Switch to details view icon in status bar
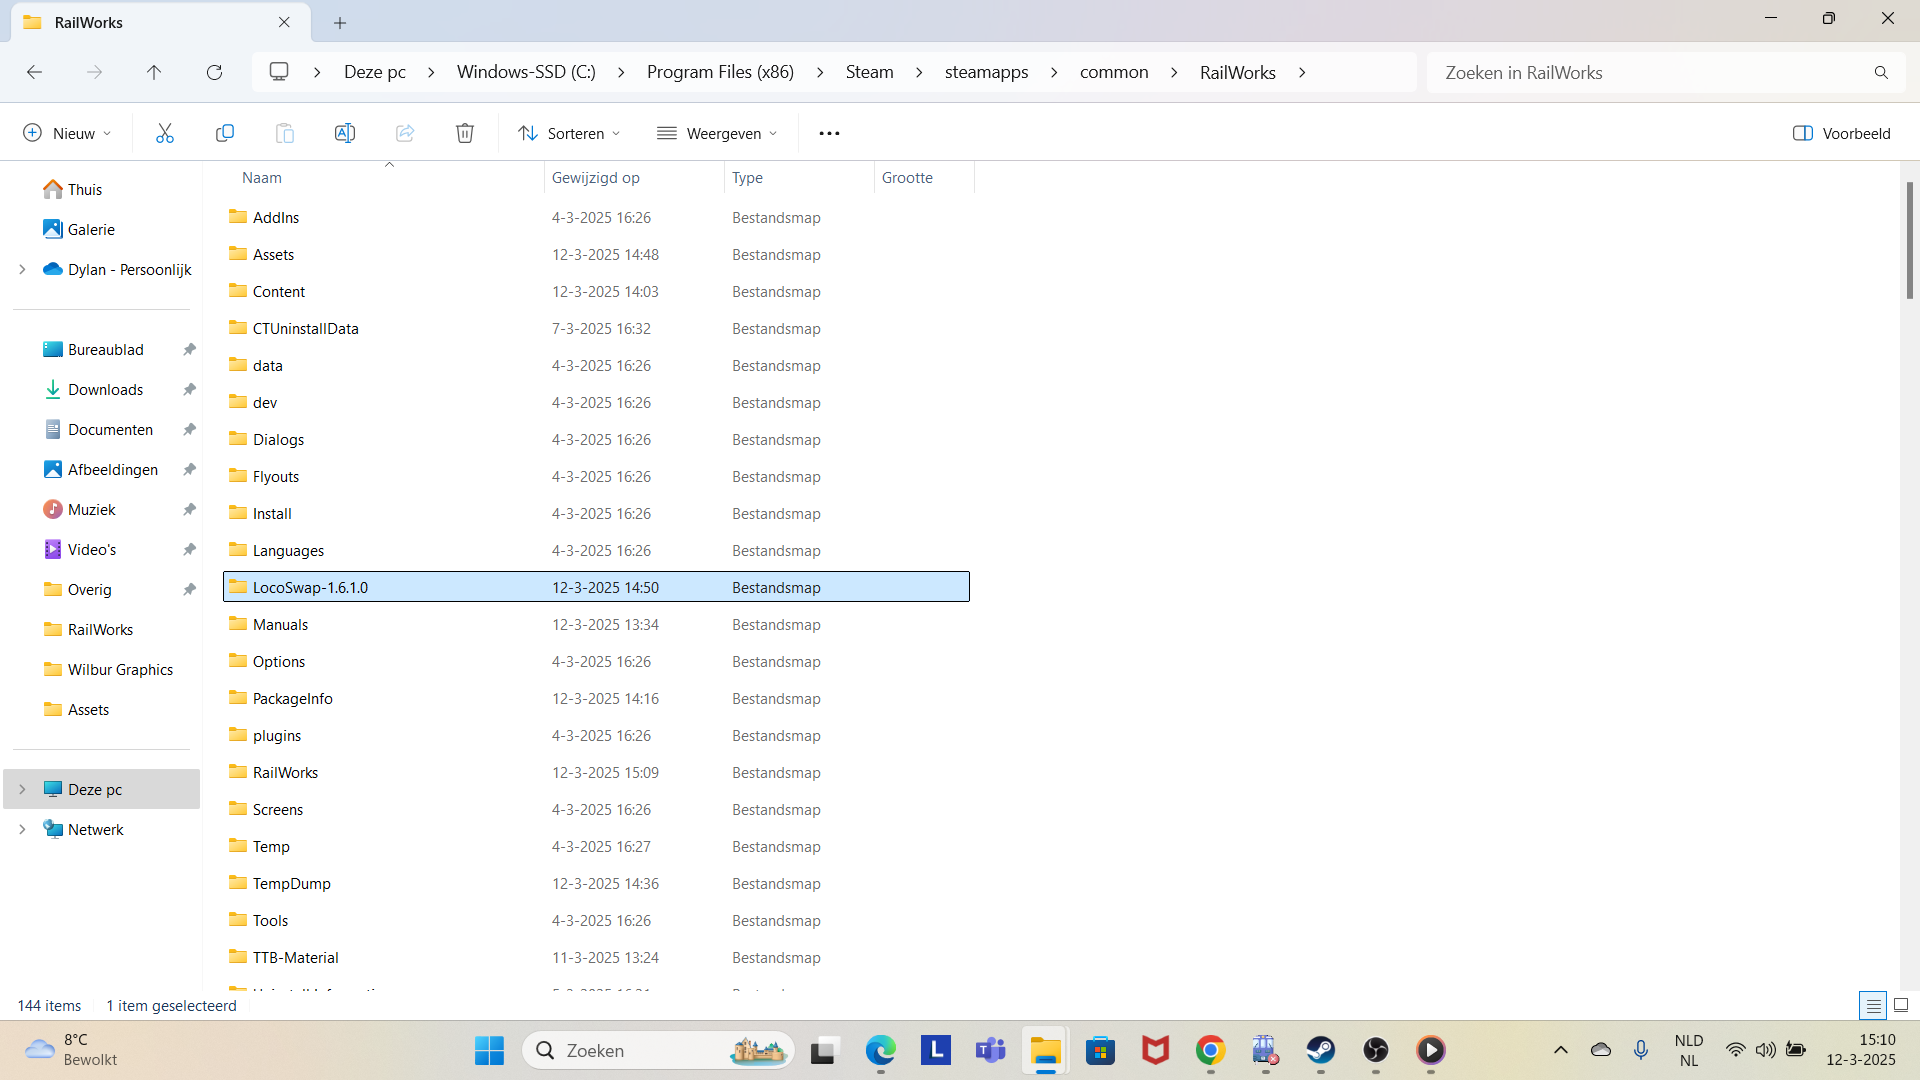The width and height of the screenshot is (1920, 1080). [1873, 1005]
